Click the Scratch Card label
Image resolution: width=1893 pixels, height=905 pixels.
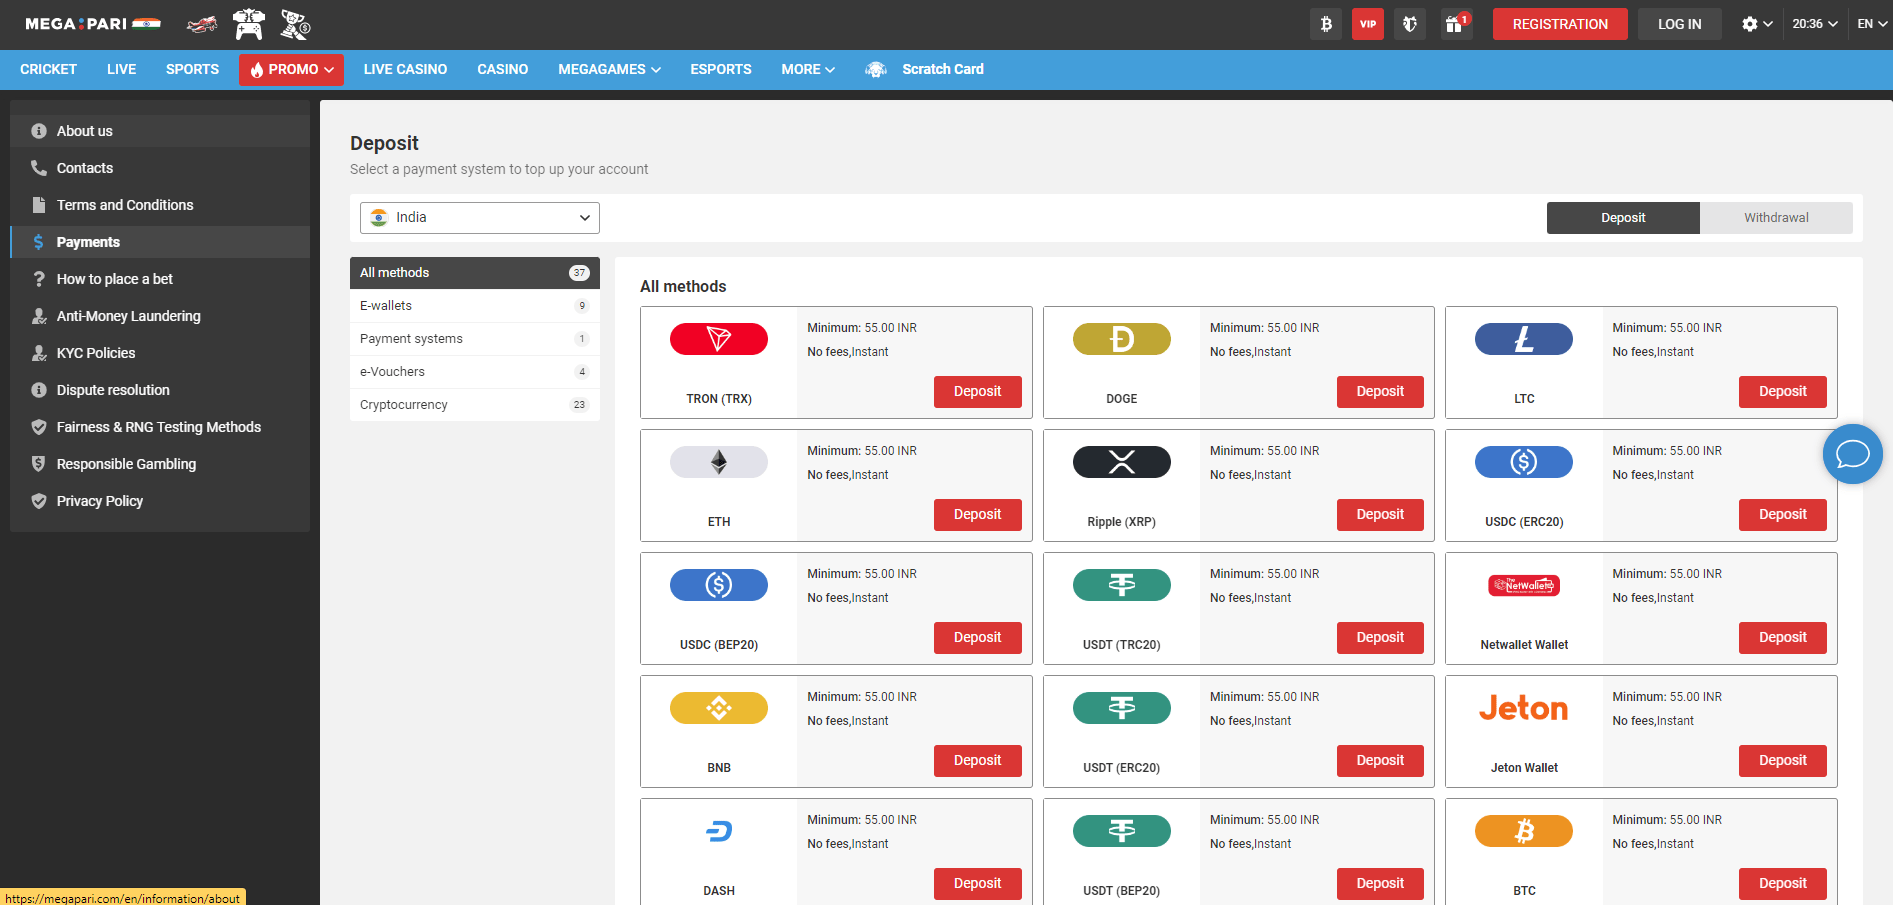[943, 69]
